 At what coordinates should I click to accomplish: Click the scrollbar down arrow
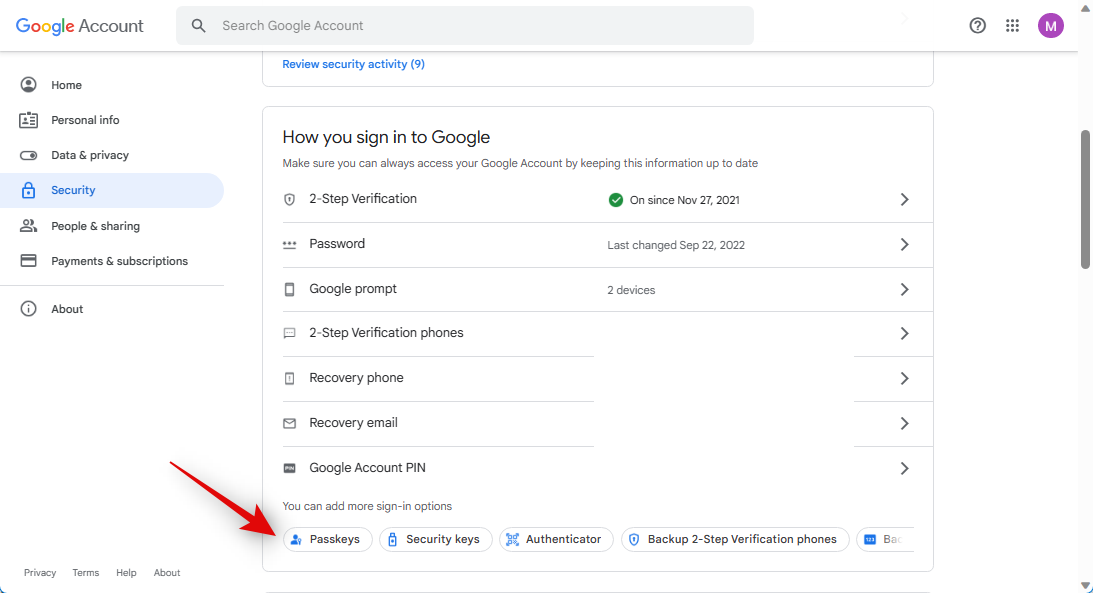1085,586
